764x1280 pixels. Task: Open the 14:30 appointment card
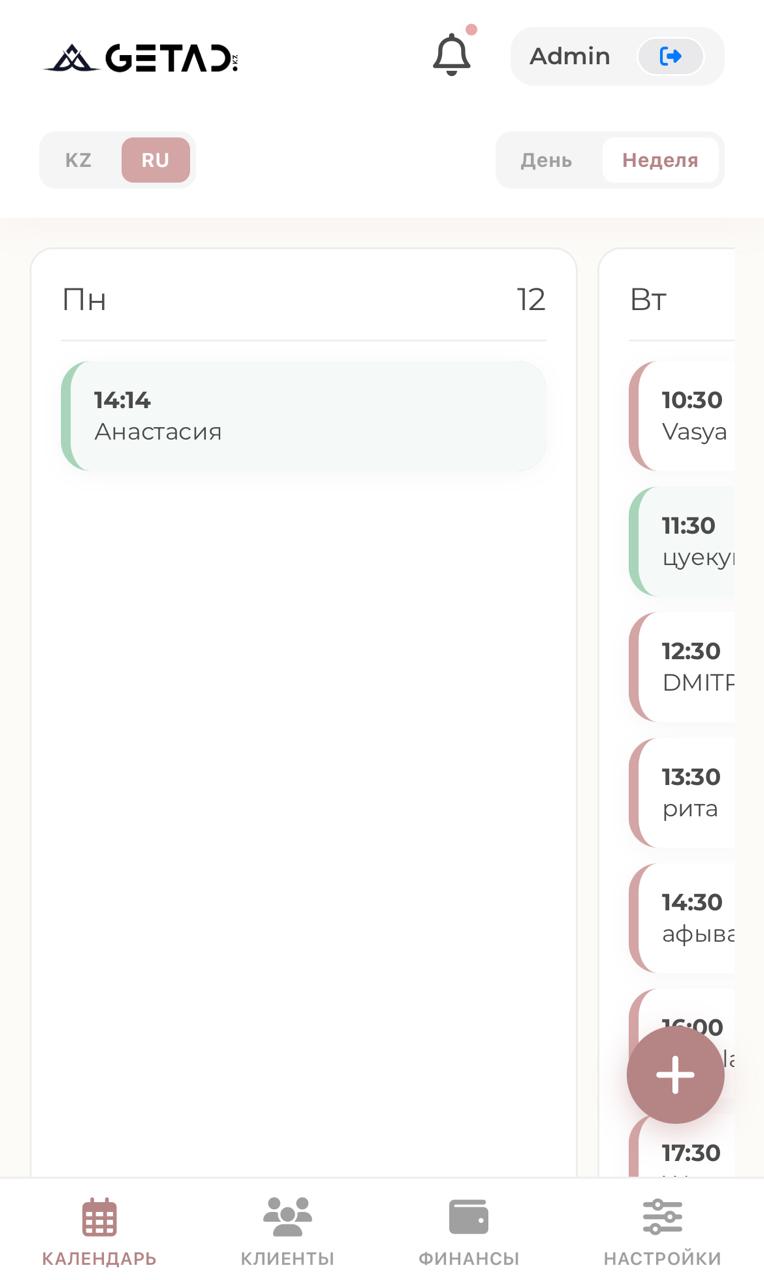coord(685,918)
